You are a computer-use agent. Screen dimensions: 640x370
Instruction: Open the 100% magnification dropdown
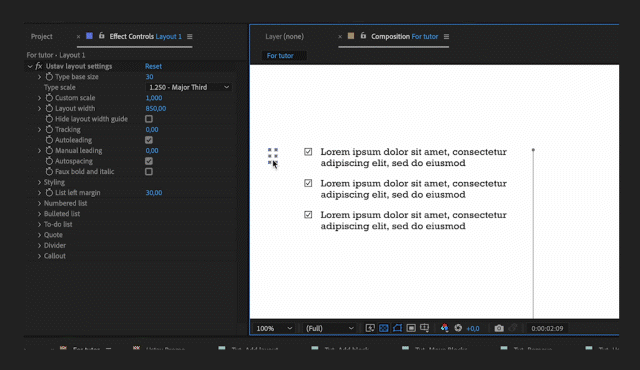274,328
